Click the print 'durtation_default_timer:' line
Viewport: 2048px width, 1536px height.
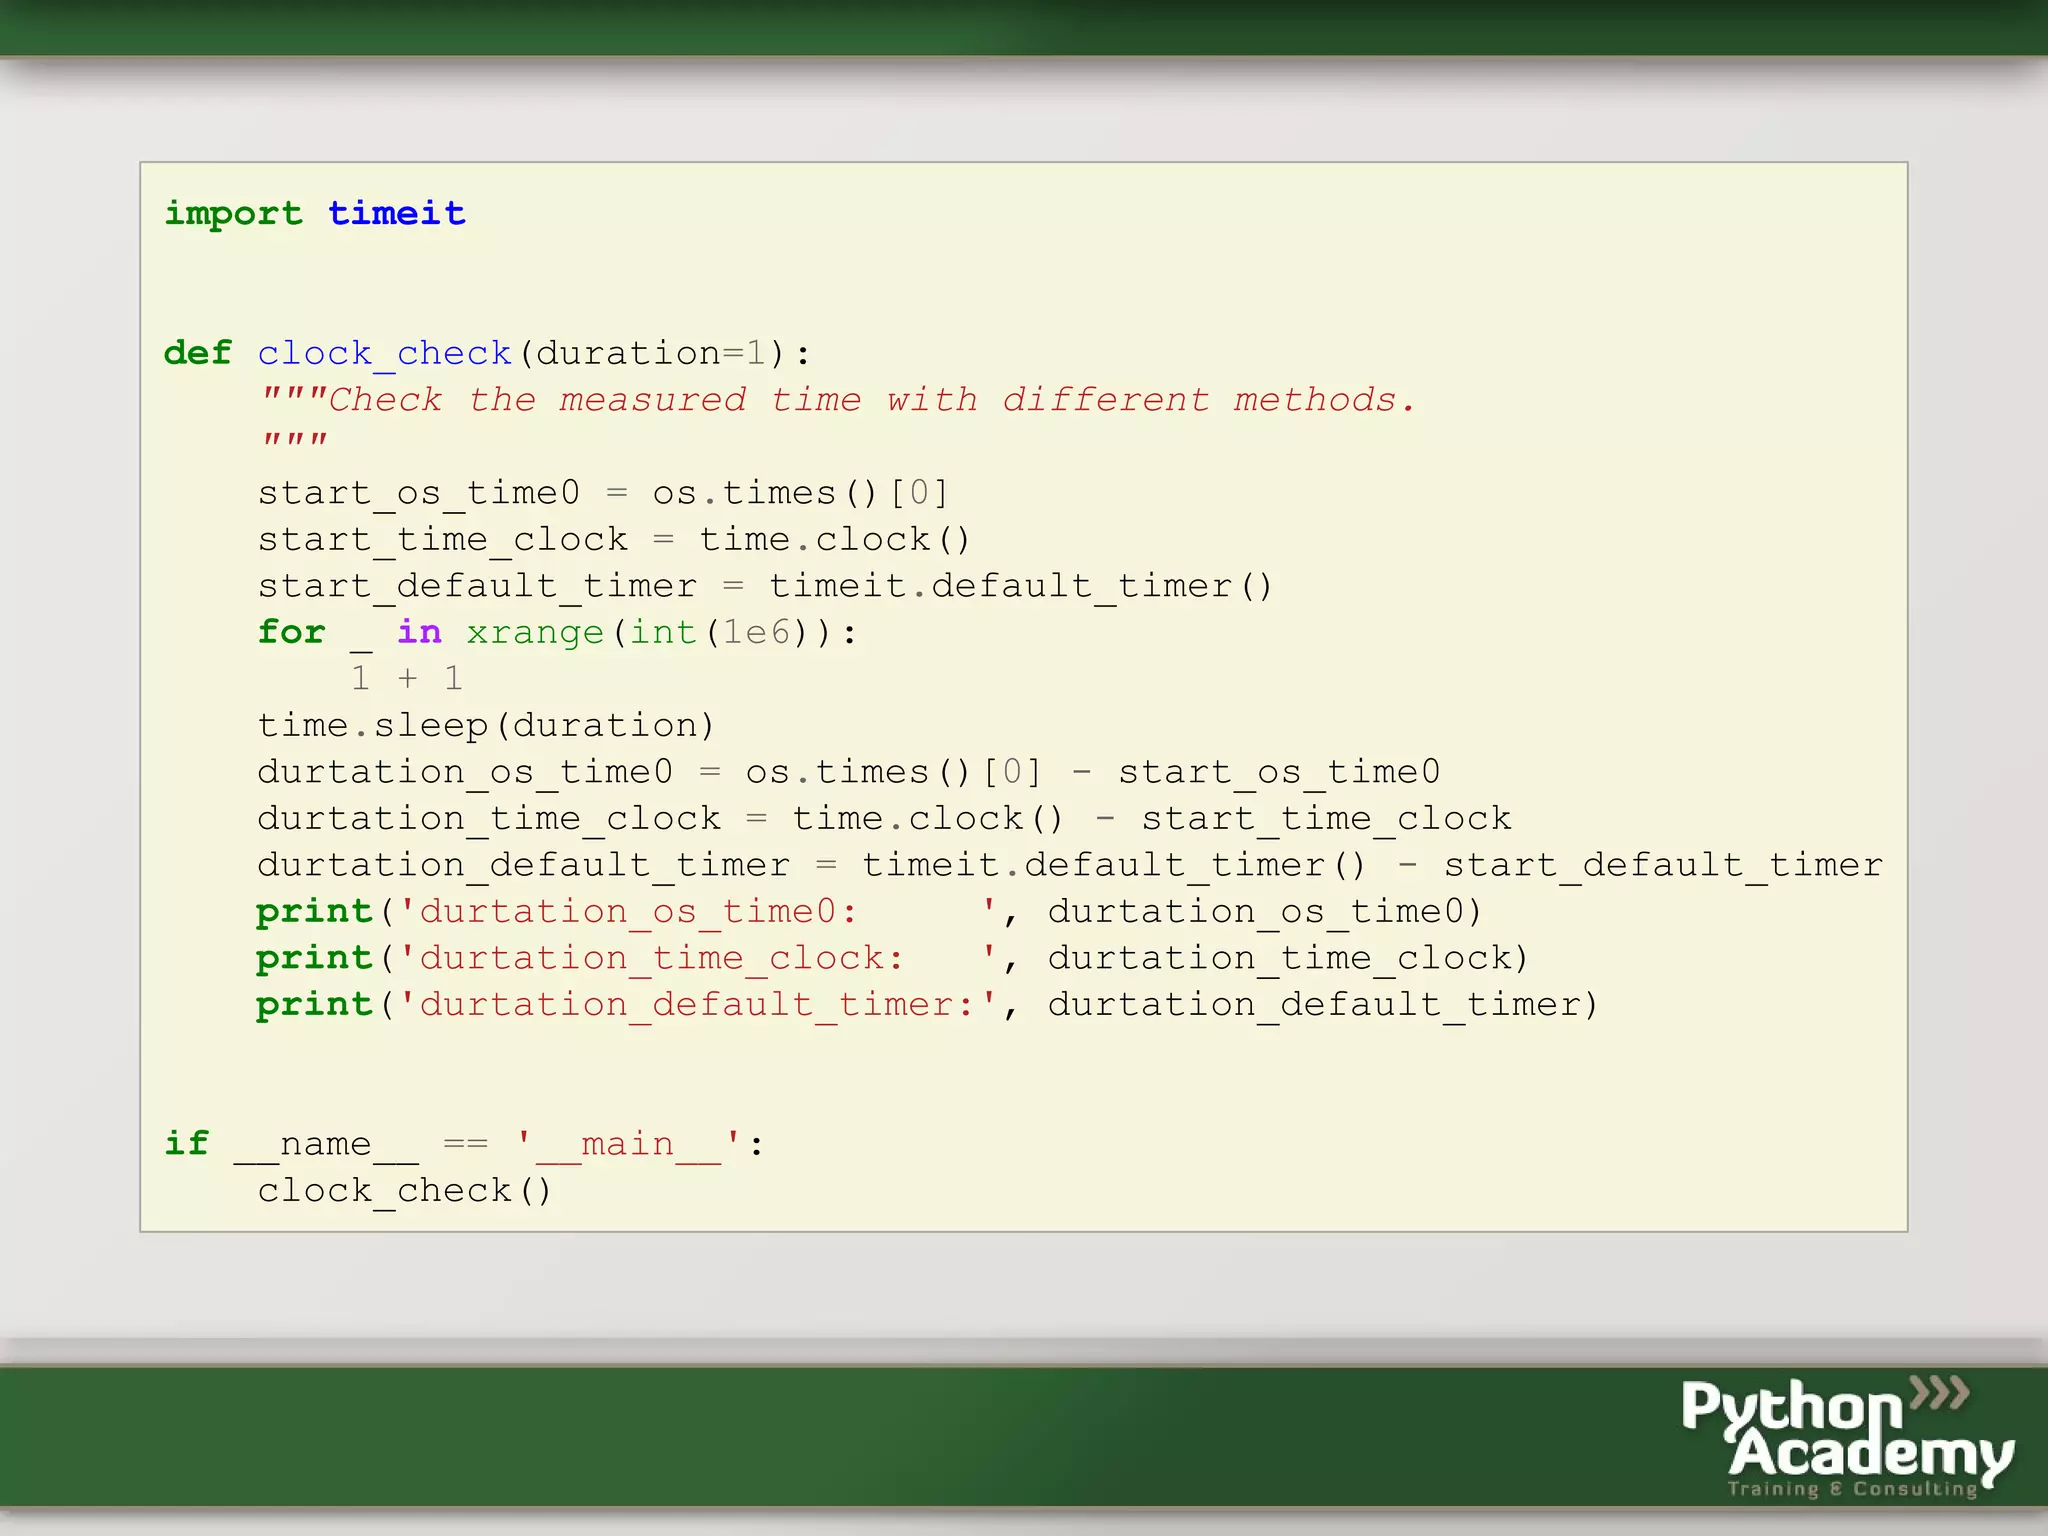coord(927,1004)
